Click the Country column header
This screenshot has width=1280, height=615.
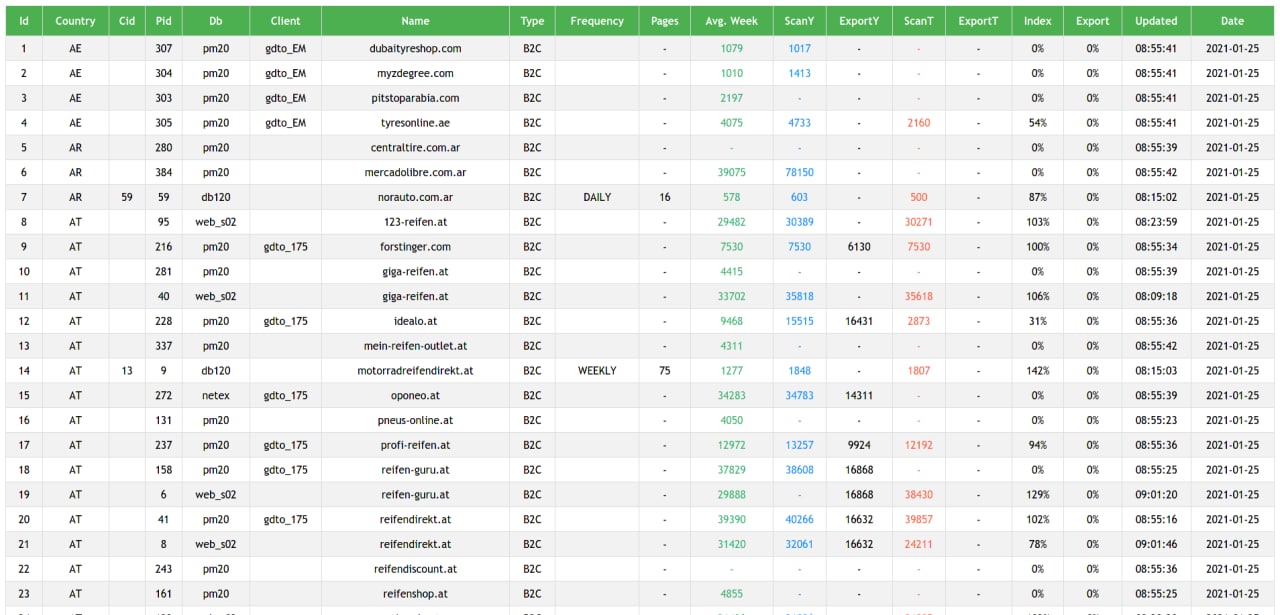[x=76, y=21]
